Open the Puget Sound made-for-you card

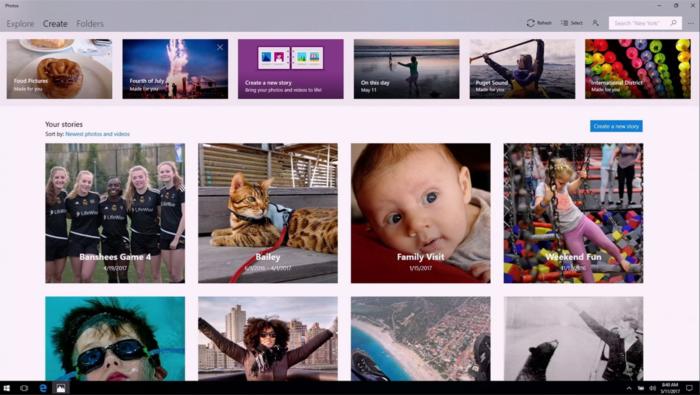522,69
